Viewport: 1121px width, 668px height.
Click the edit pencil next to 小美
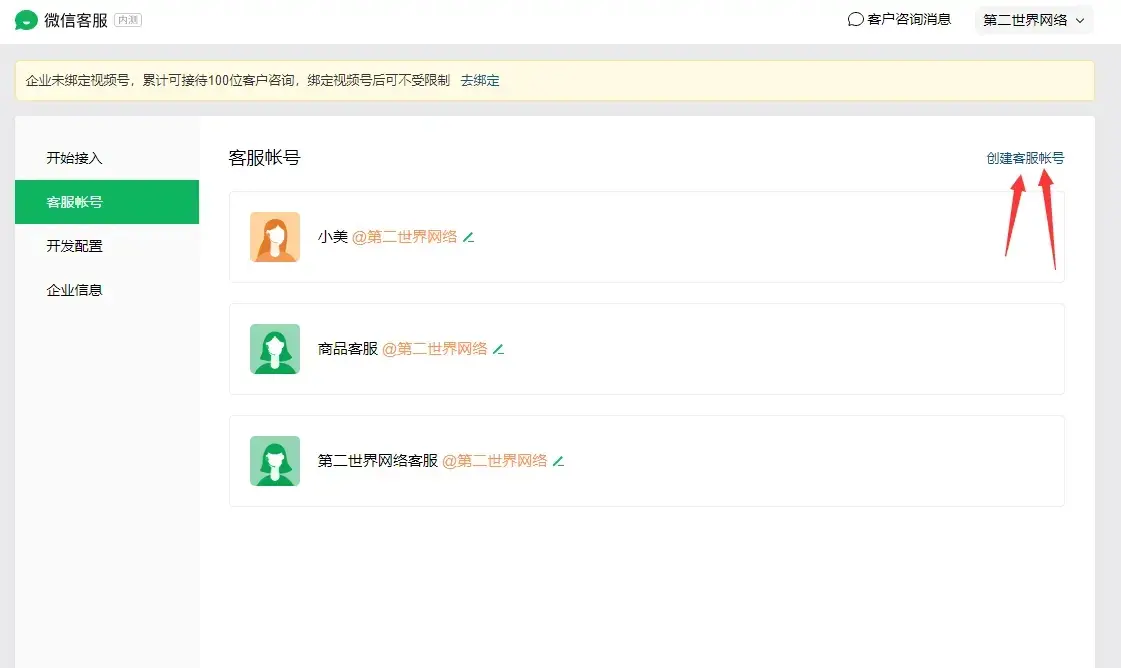click(468, 238)
